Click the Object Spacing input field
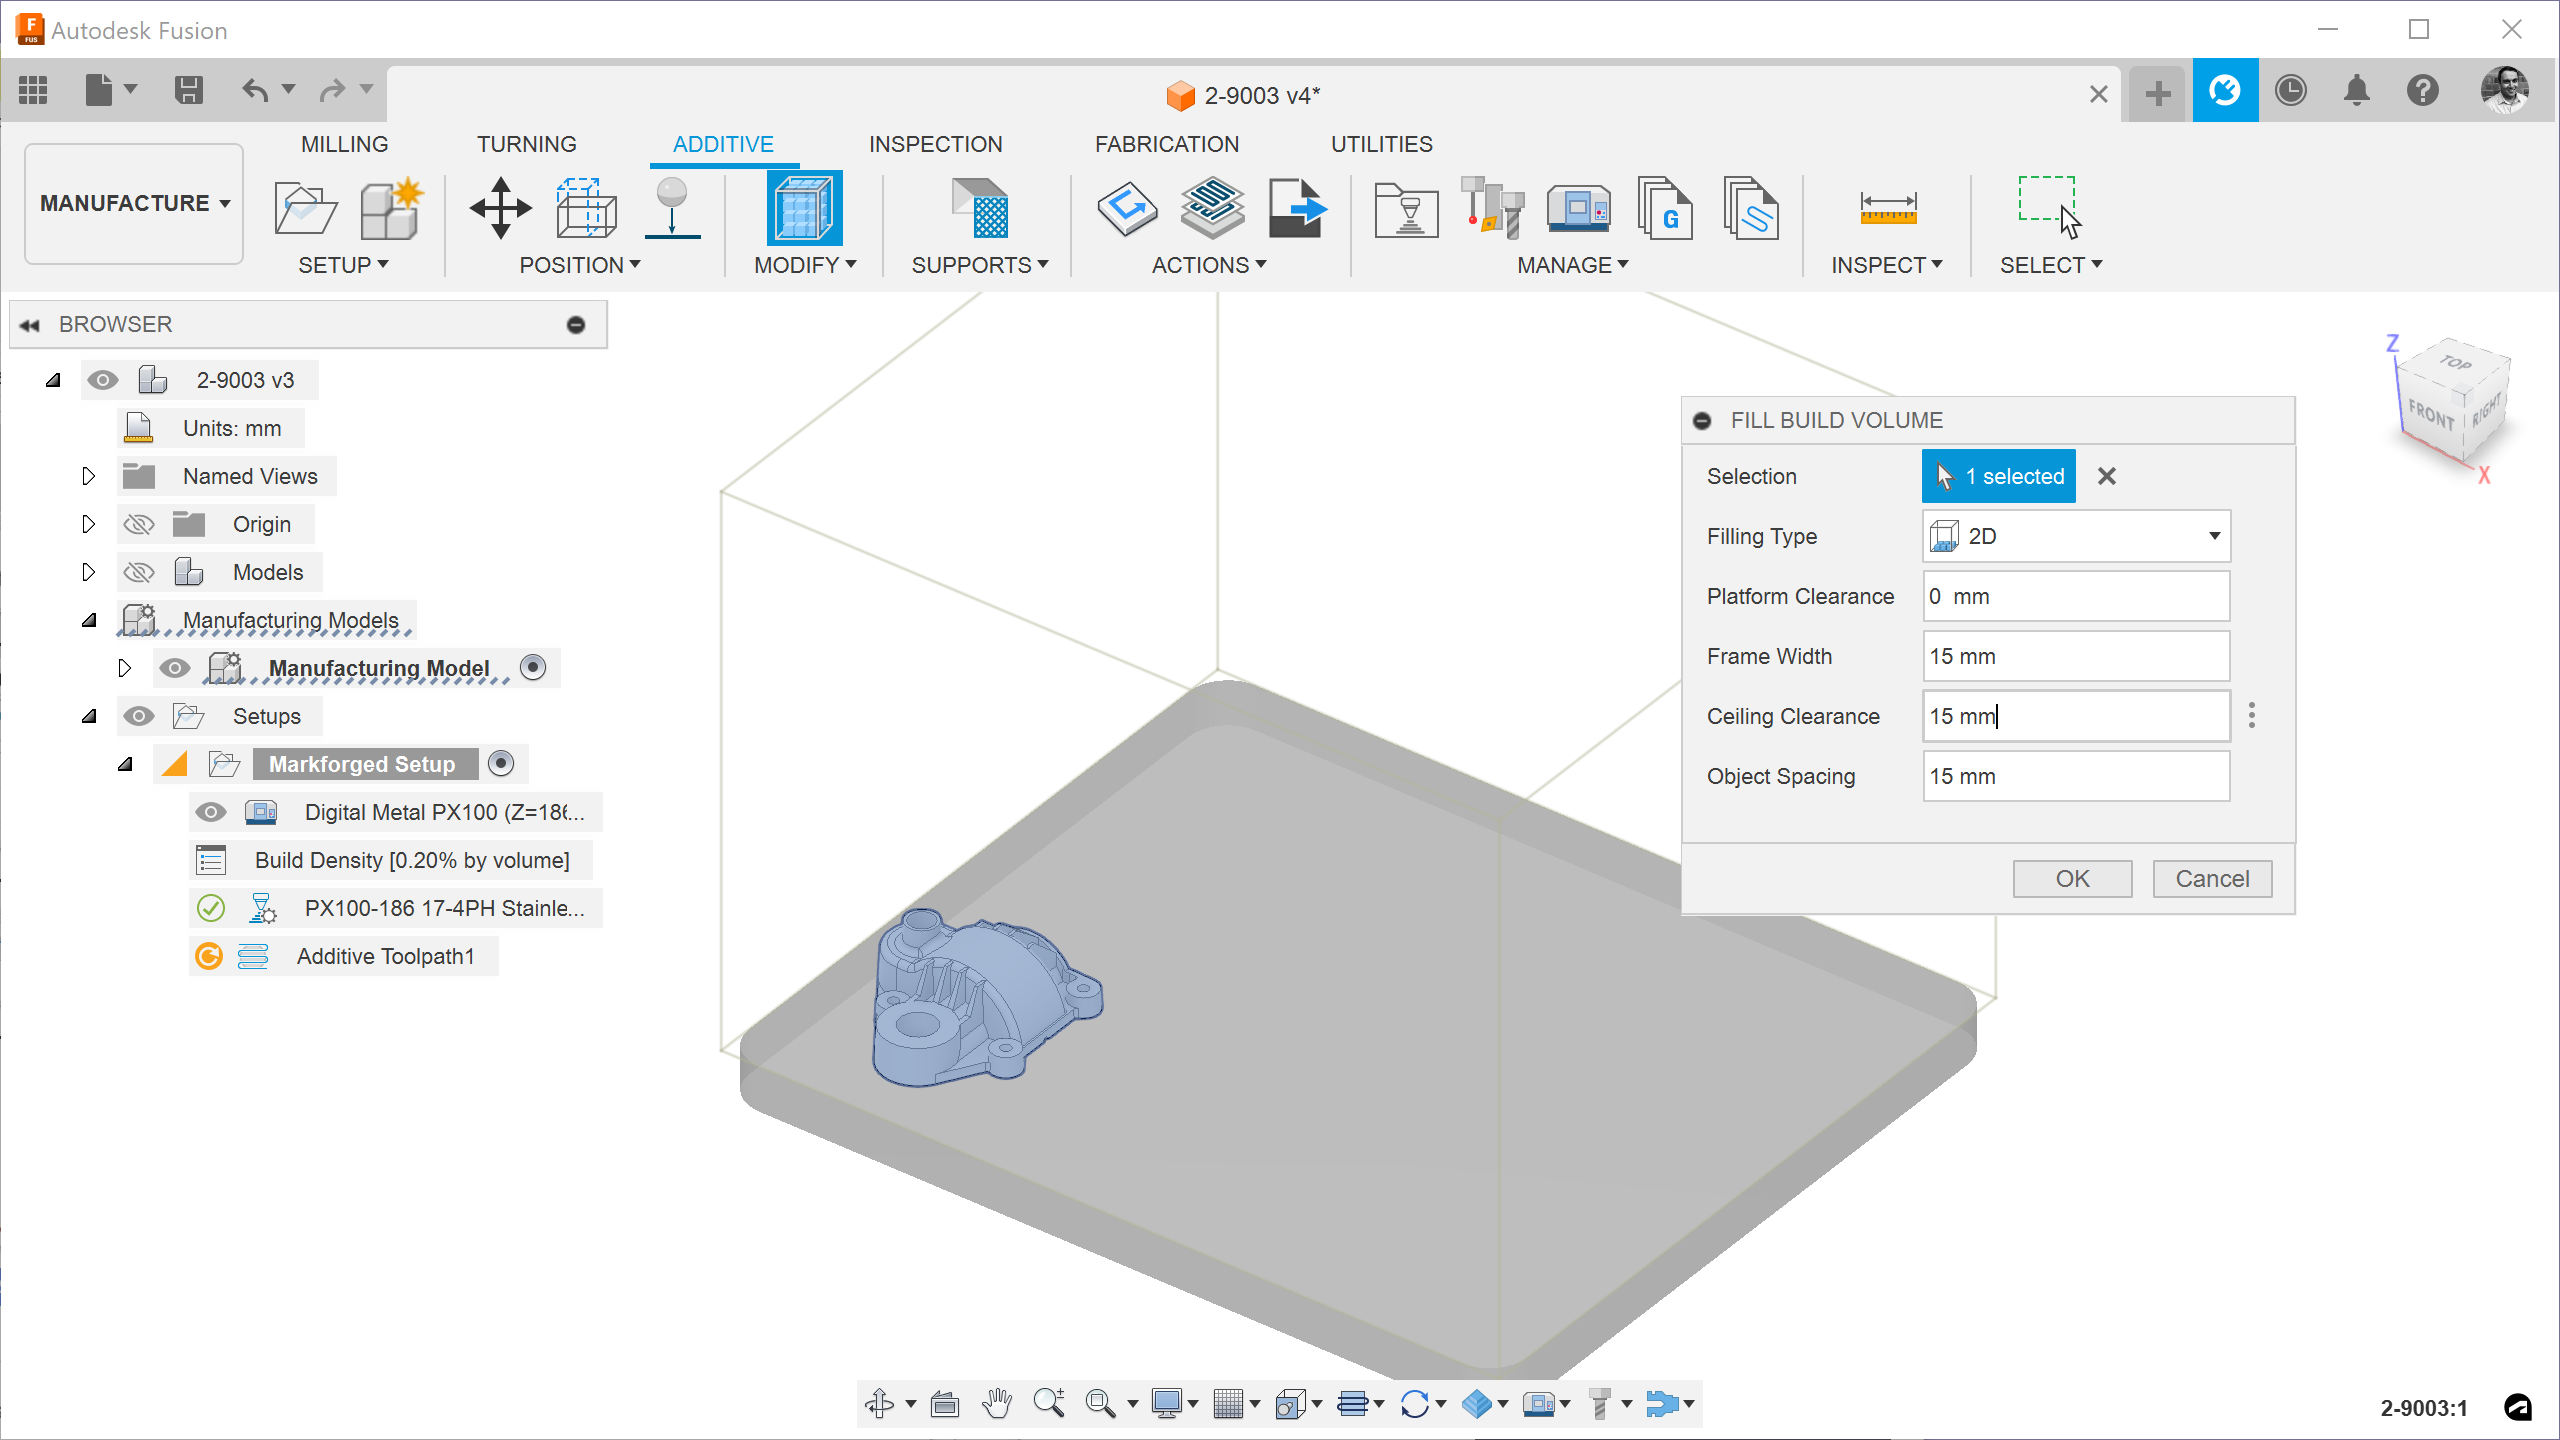 click(2076, 776)
